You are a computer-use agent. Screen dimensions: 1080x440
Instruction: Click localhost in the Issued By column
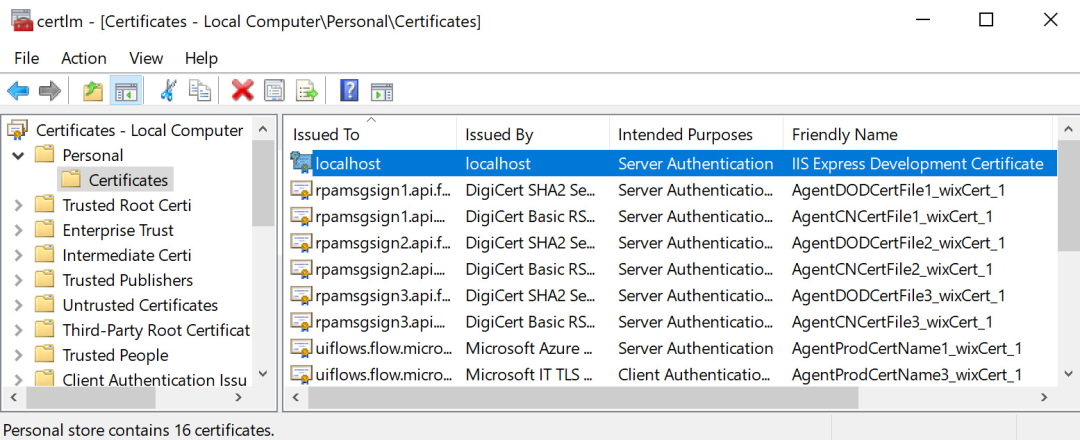(498, 164)
